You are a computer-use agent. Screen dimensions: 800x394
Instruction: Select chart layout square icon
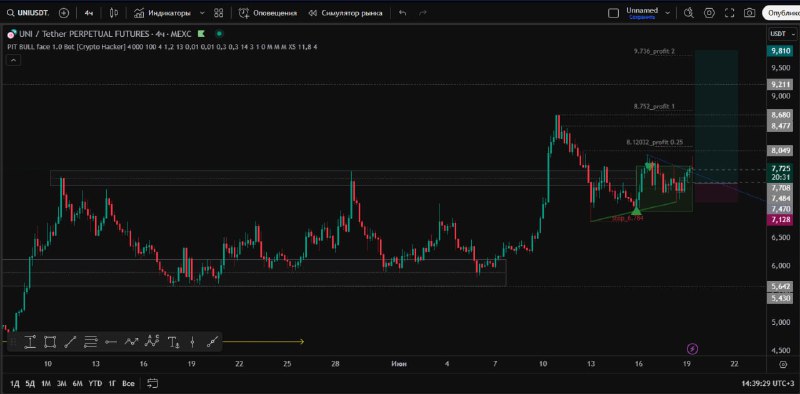[x=614, y=13]
